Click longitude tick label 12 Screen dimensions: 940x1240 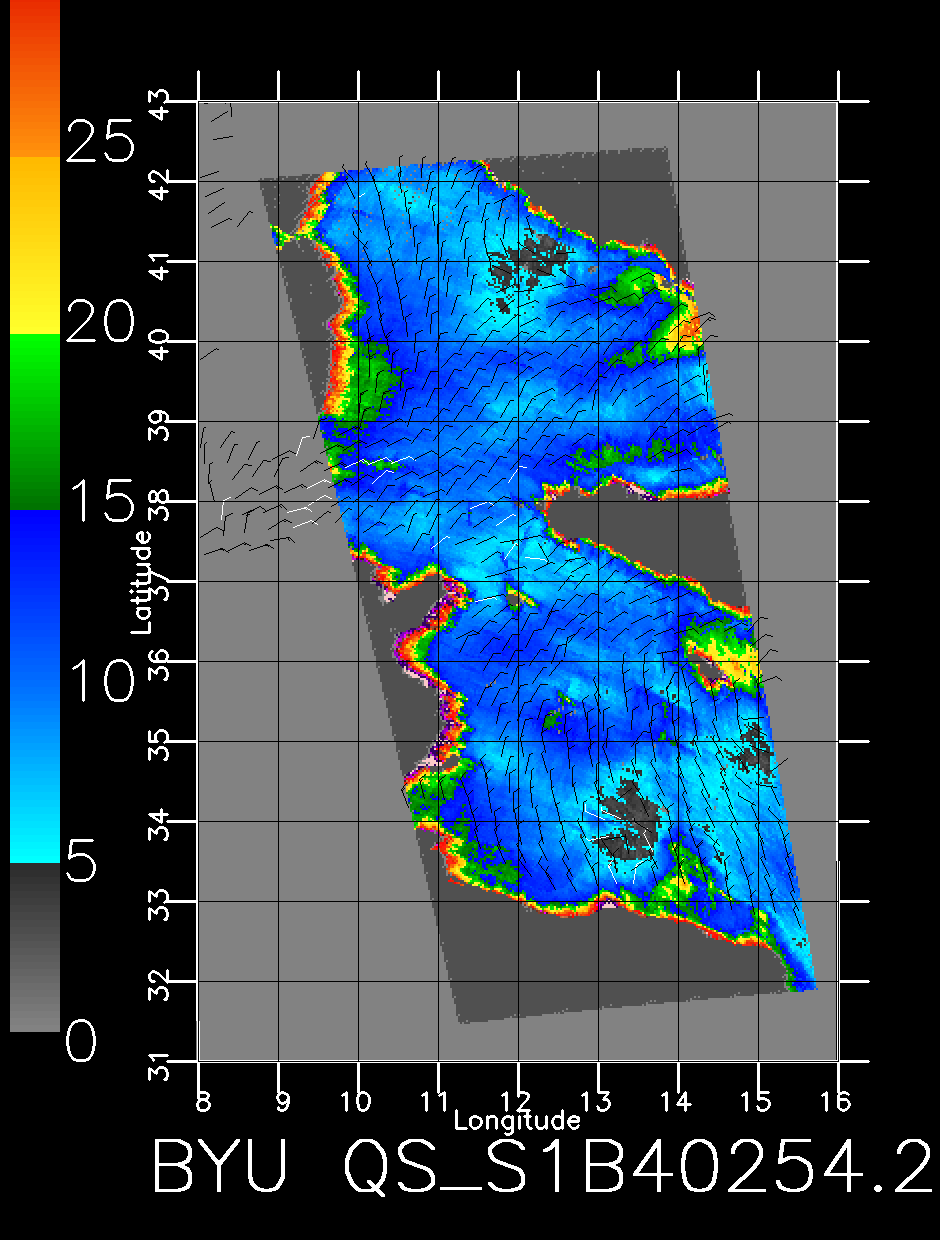point(517,1101)
